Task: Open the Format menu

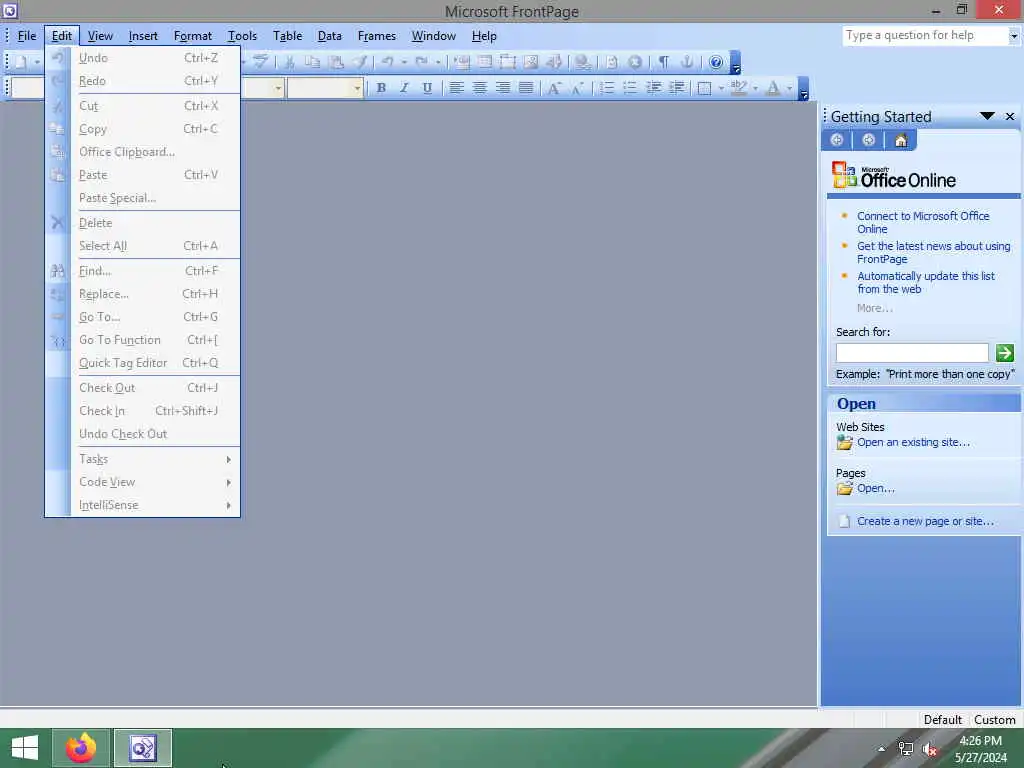Action: point(193,36)
